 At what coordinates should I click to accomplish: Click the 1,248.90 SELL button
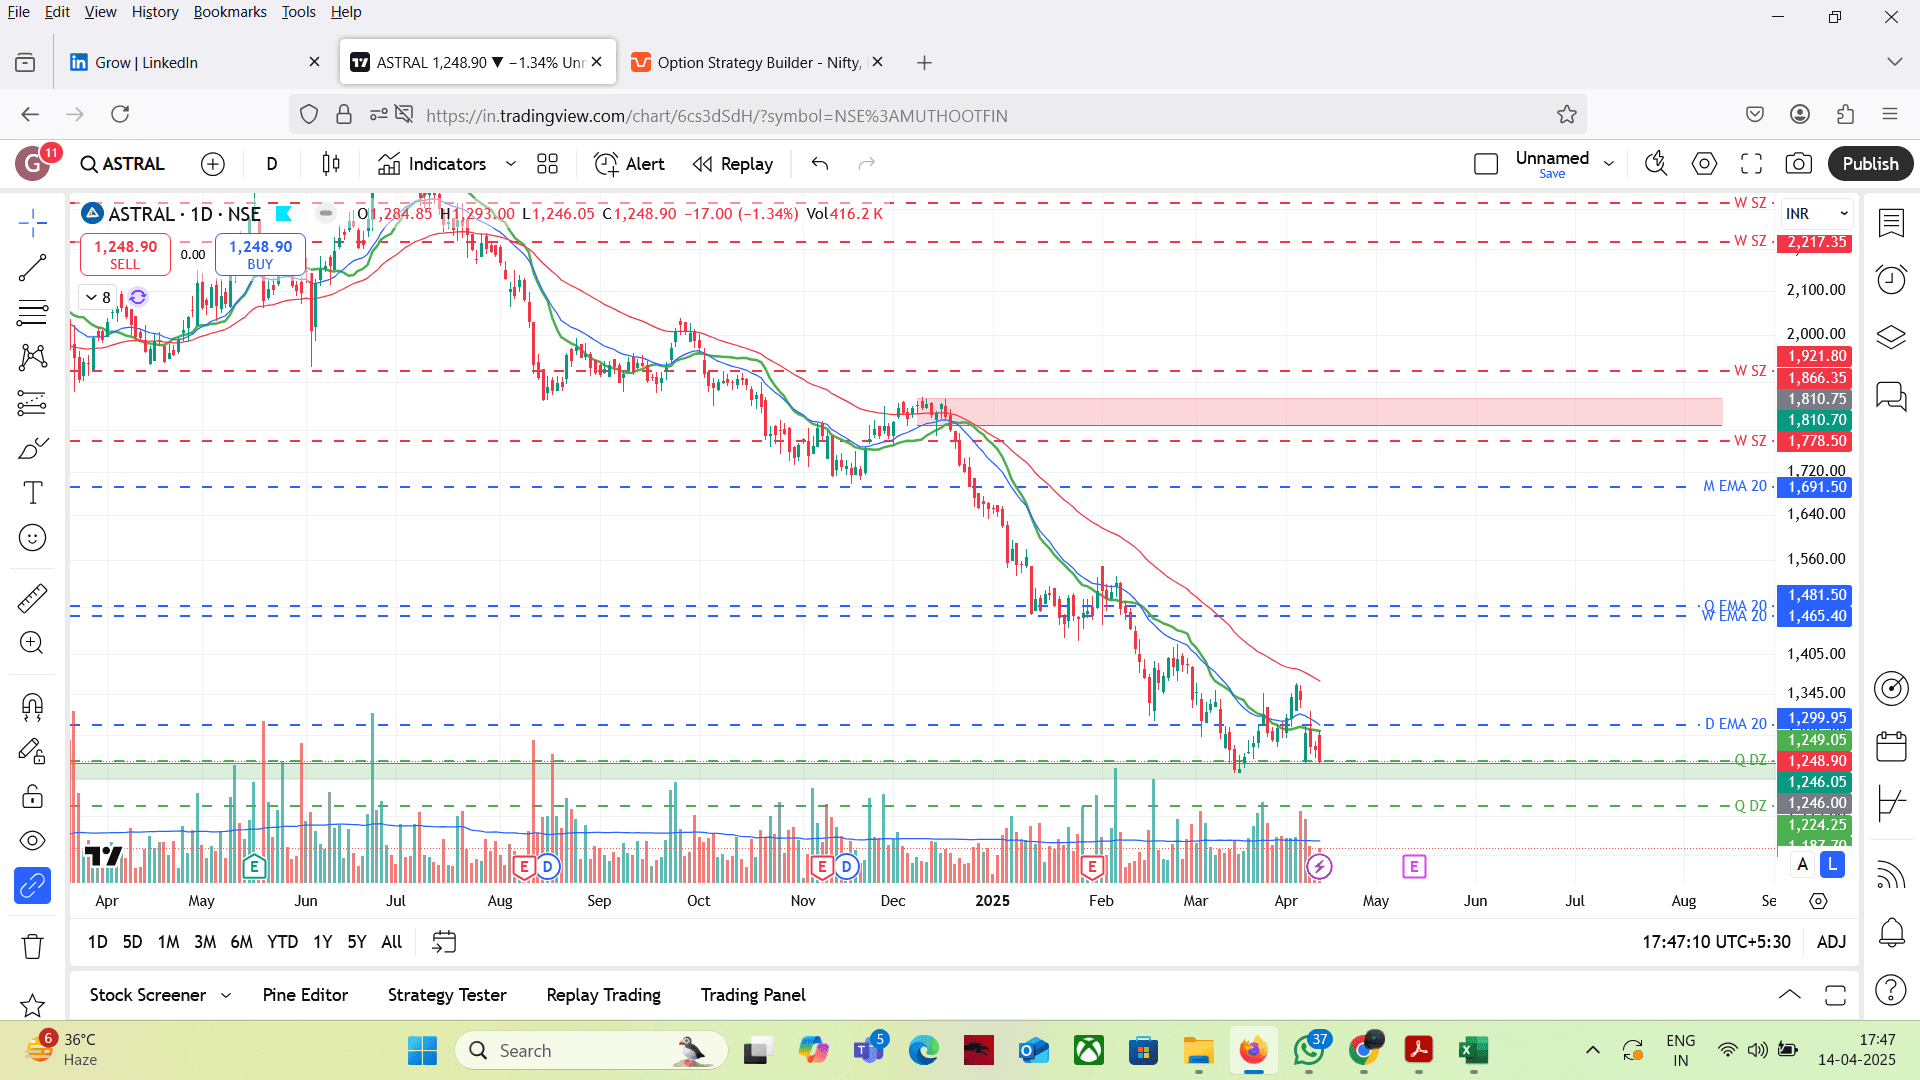coord(125,254)
